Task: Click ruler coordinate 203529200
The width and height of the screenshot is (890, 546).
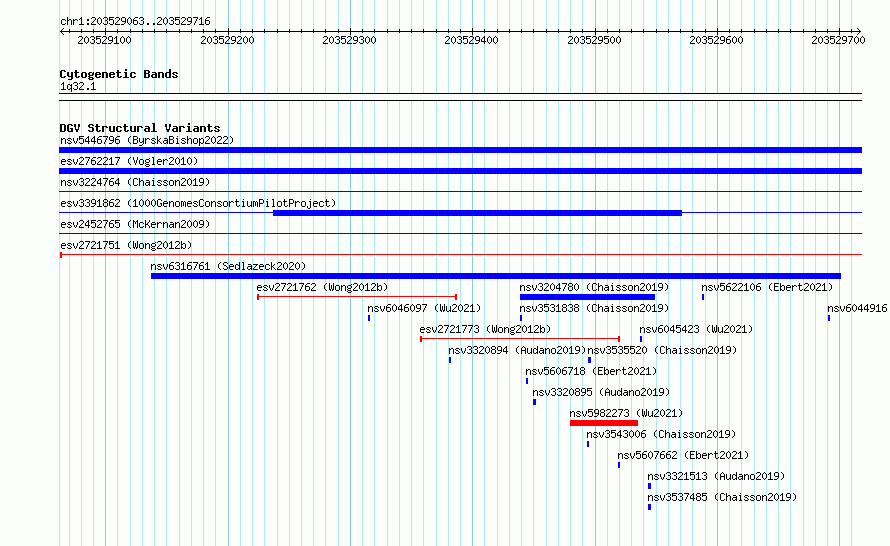Action: pyautogui.click(x=227, y=40)
